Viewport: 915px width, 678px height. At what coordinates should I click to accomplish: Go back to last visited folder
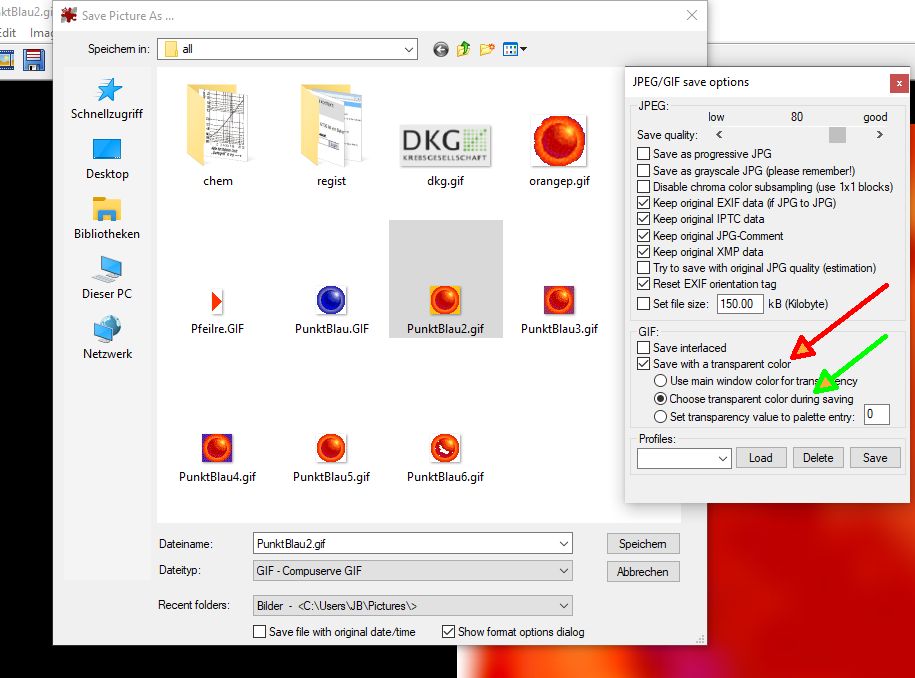coord(441,50)
